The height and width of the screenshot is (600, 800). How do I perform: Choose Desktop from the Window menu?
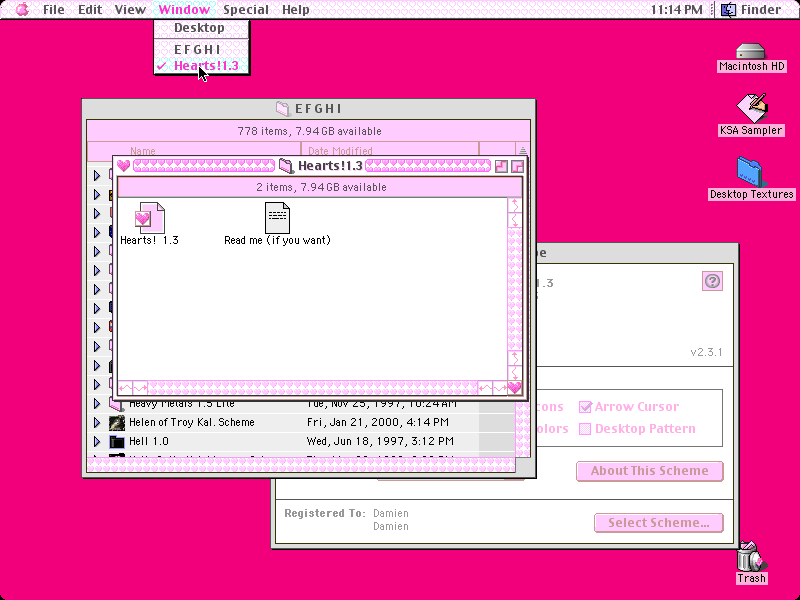[202, 28]
